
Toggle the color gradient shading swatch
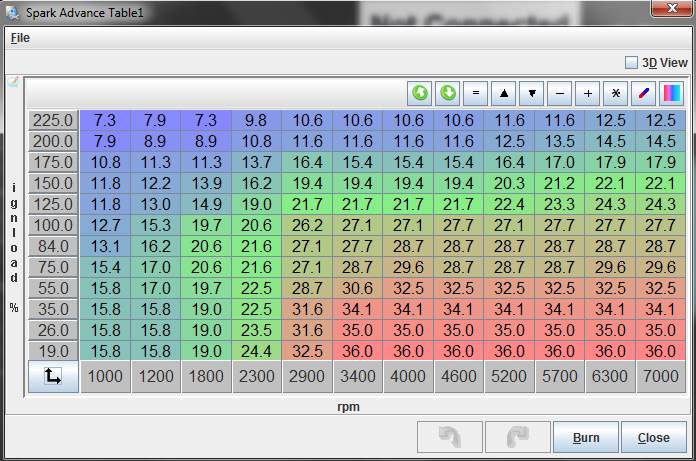[x=672, y=93]
